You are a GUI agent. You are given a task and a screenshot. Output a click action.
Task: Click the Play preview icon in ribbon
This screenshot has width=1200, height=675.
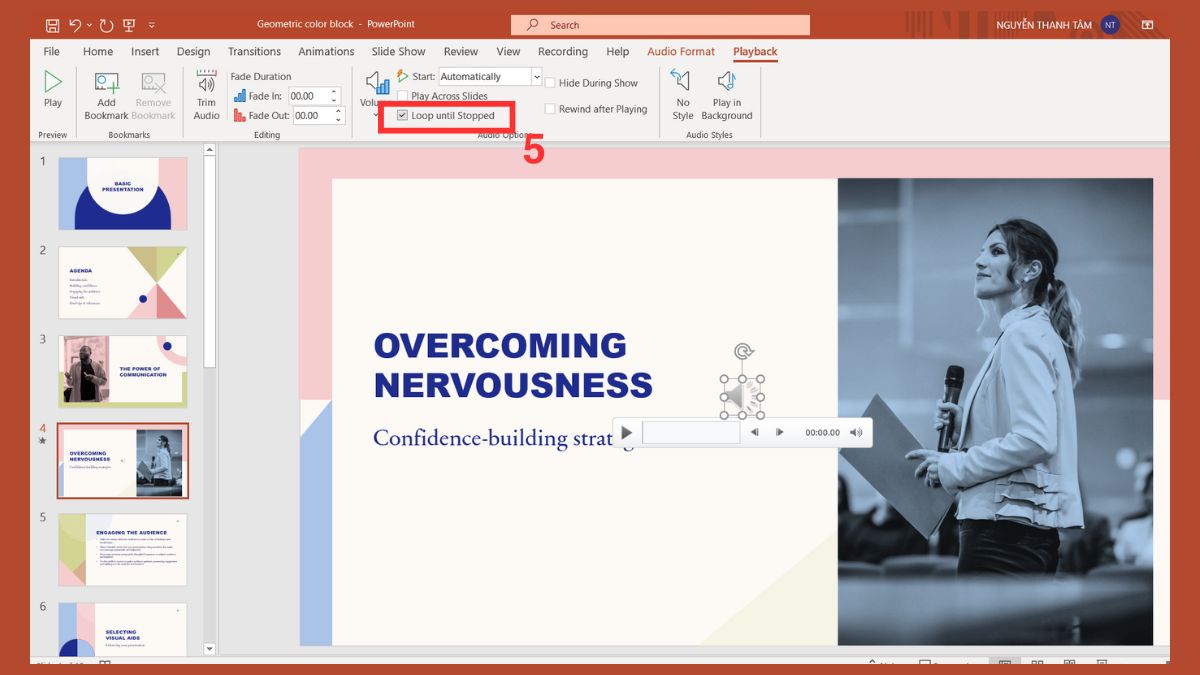pos(53,83)
